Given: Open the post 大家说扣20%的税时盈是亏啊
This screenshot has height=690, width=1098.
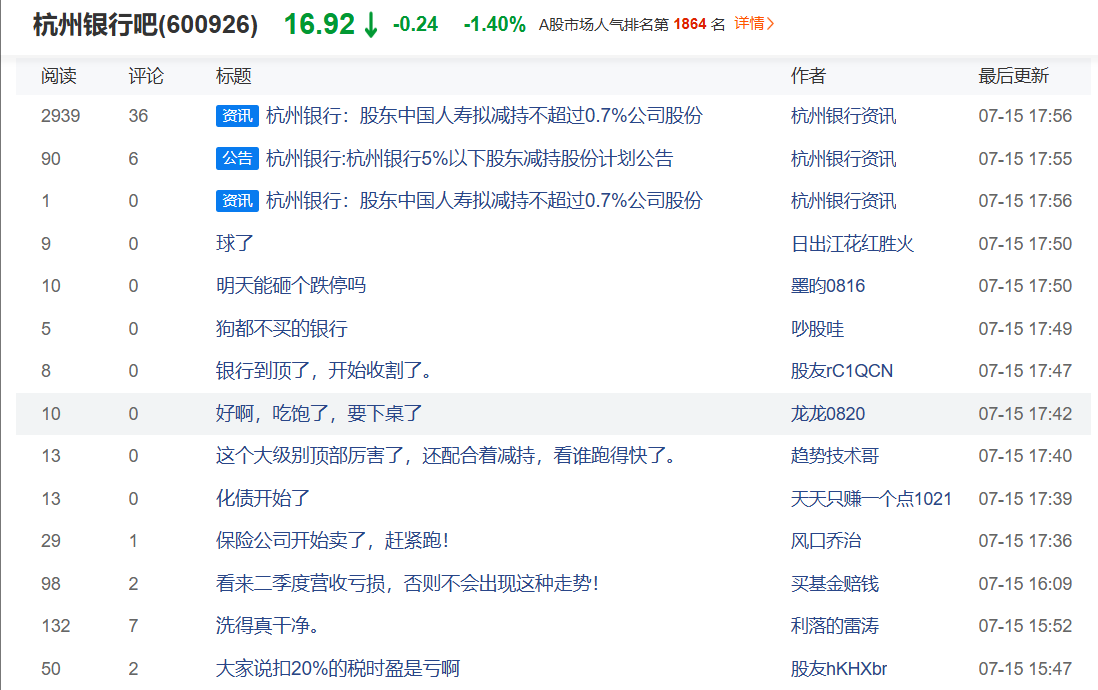Looking at the screenshot, I should (338, 668).
